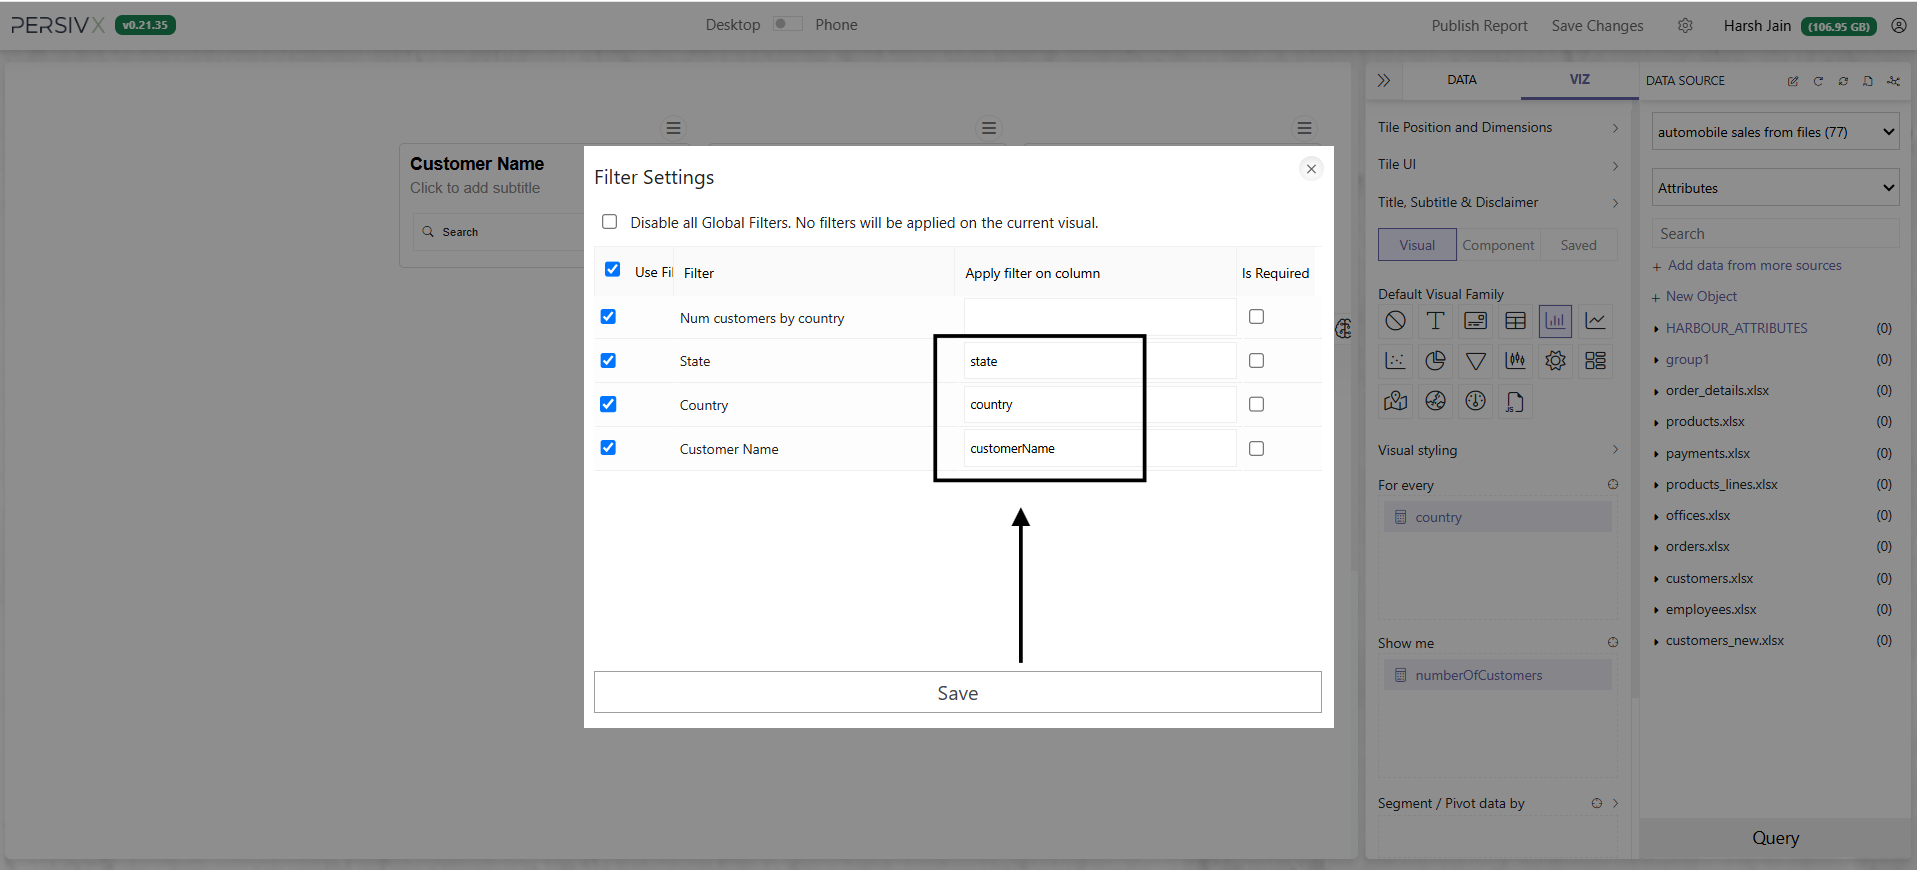
Task: Expand the HARBOUR_ATTRIBUTES tree node
Action: [x=1656, y=329]
